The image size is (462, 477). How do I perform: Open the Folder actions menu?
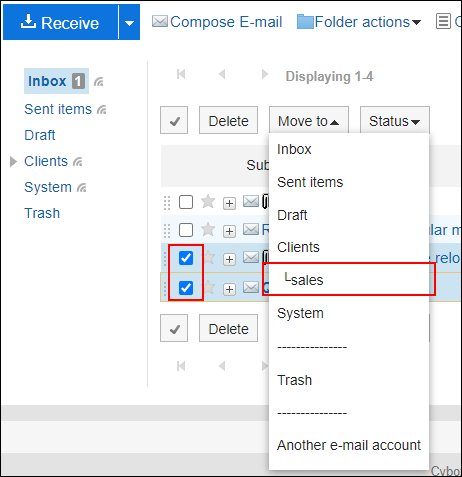pyautogui.click(x=368, y=22)
